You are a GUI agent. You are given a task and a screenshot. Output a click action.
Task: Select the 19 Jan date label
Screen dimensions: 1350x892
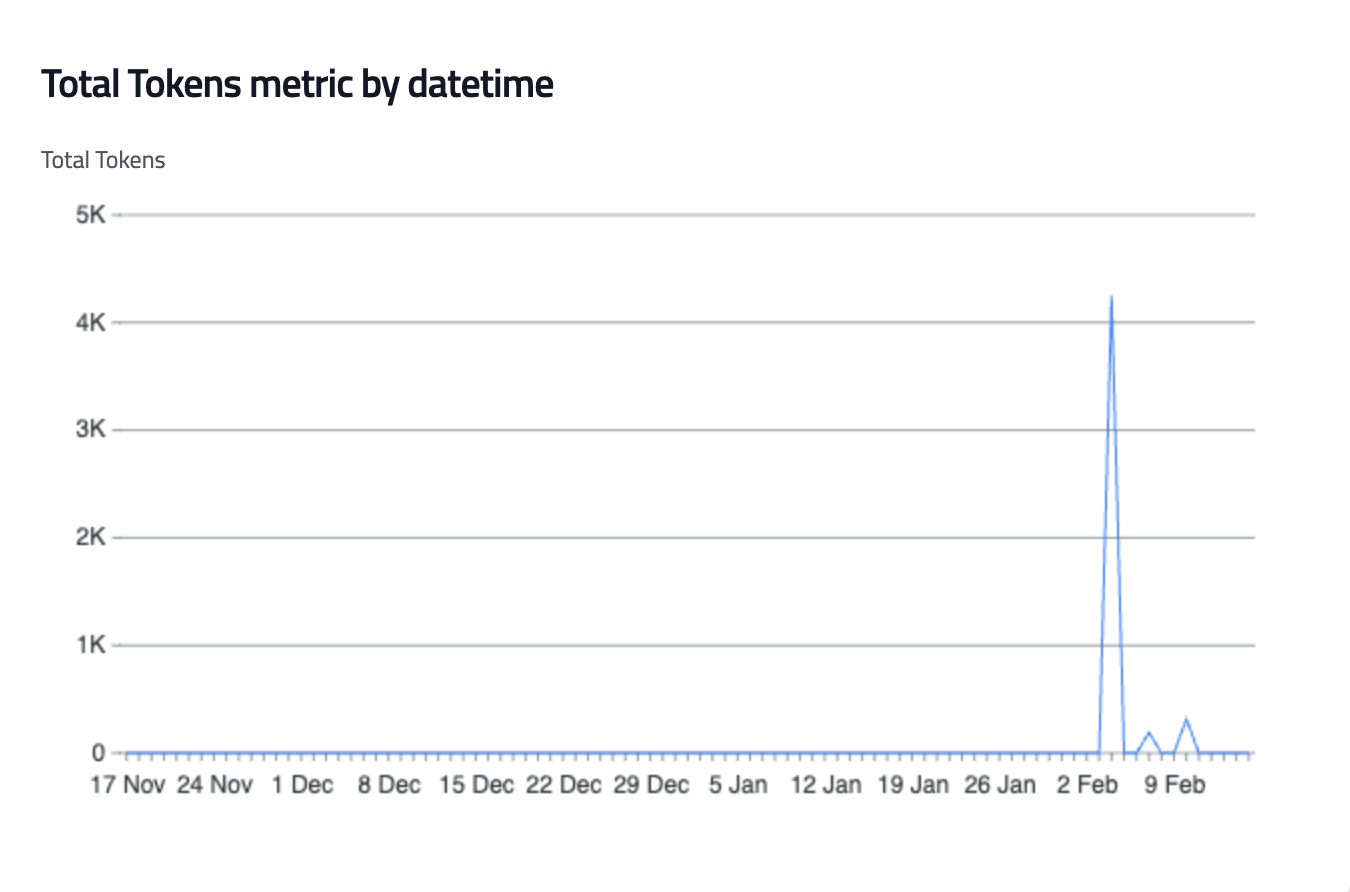[x=912, y=785]
